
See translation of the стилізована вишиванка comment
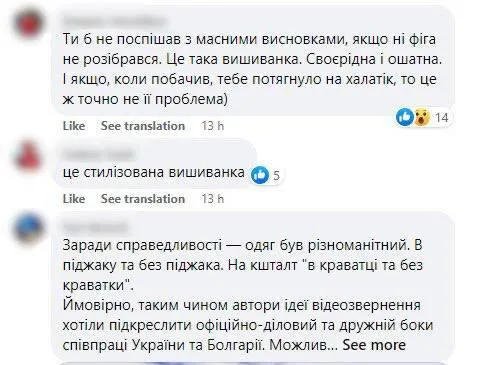[x=143, y=199]
